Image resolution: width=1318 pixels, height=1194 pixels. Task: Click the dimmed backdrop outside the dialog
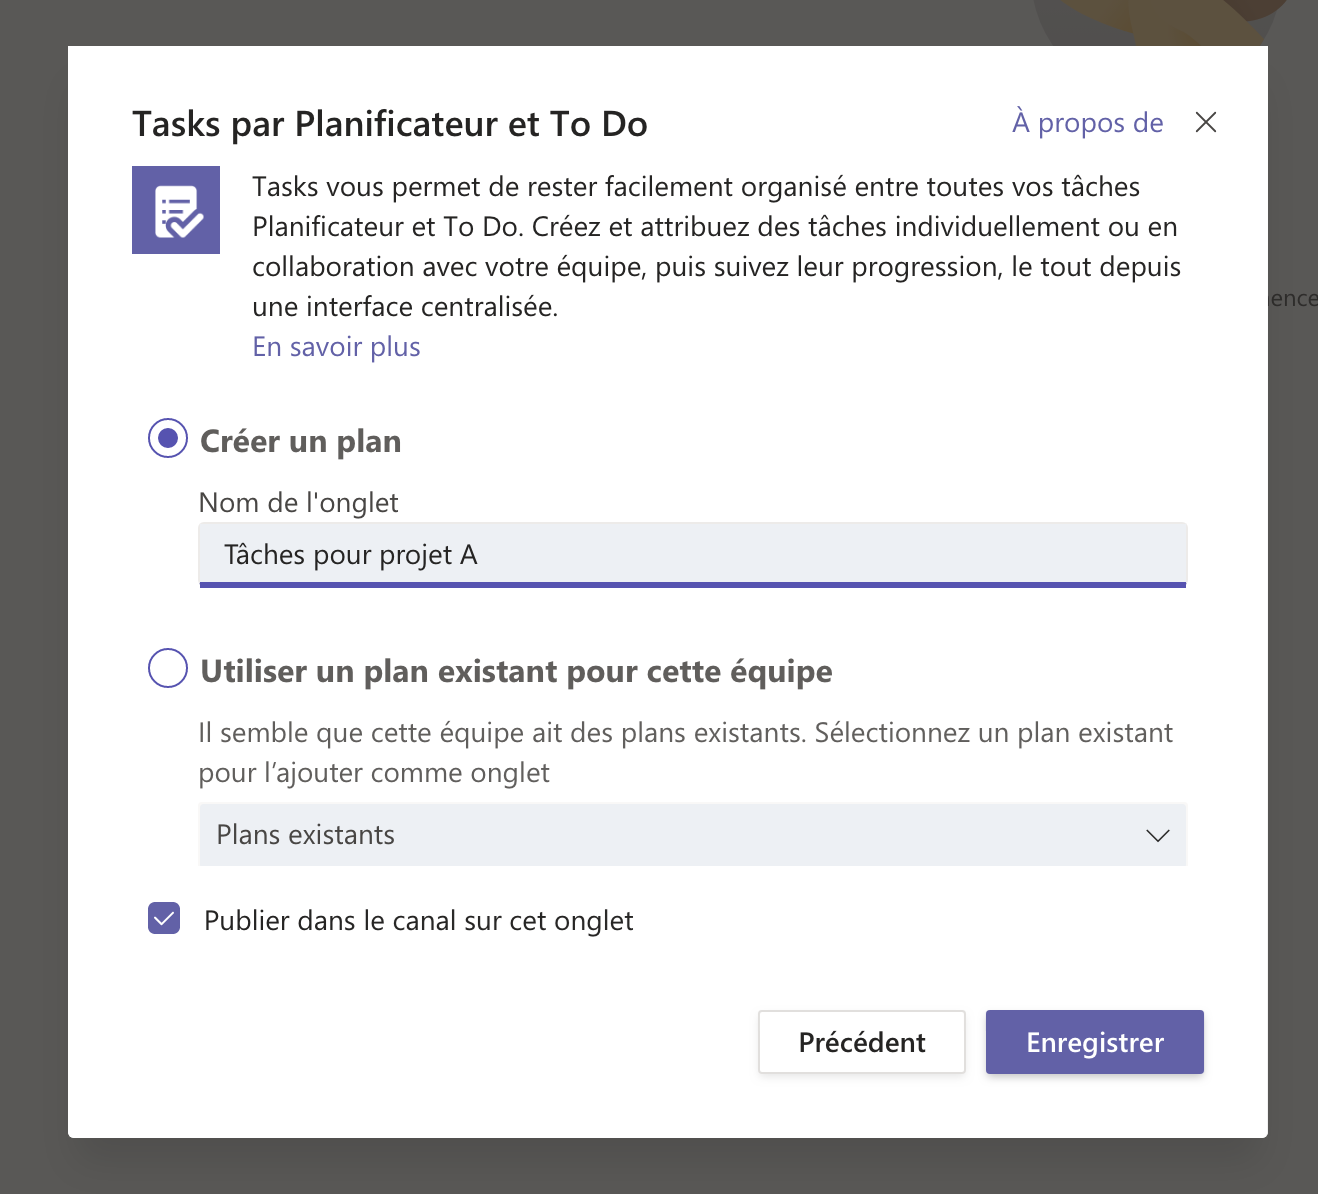[30, 600]
